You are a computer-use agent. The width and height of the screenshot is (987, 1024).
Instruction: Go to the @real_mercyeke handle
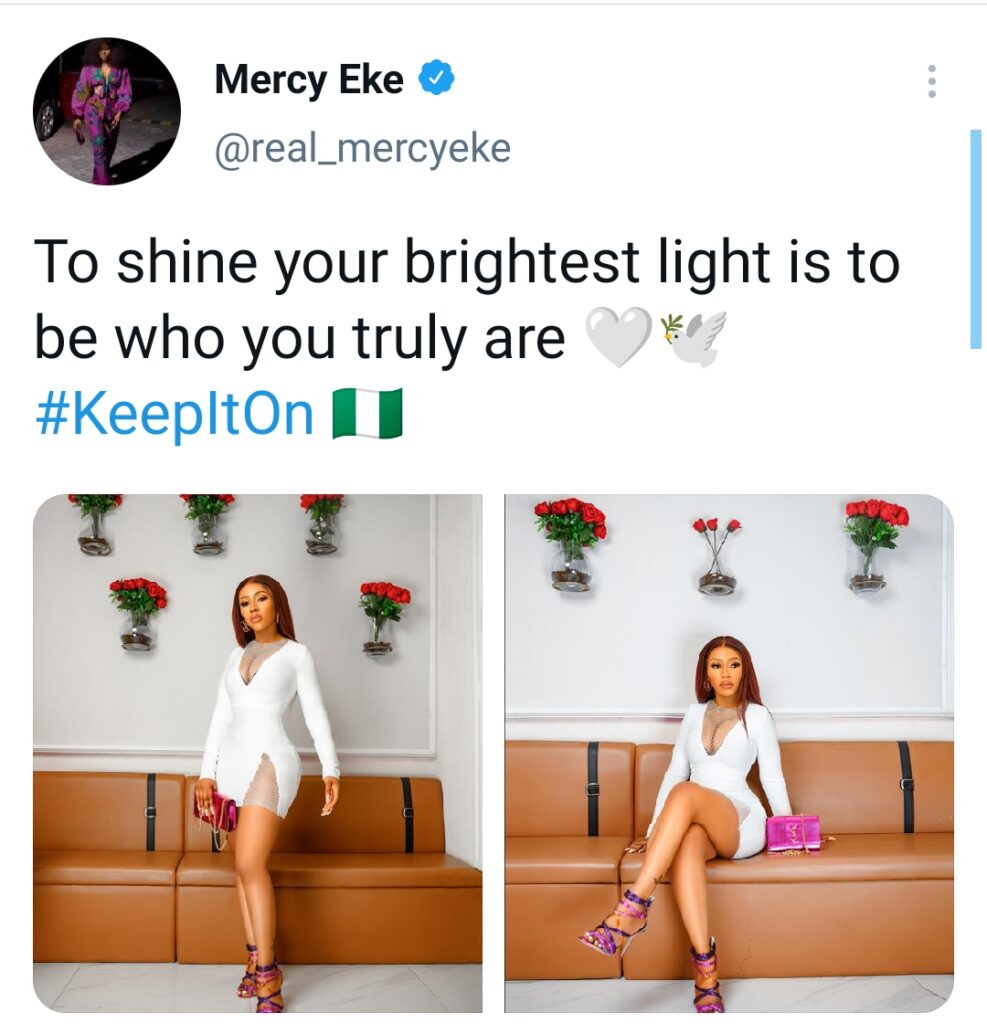(x=362, y=149)
